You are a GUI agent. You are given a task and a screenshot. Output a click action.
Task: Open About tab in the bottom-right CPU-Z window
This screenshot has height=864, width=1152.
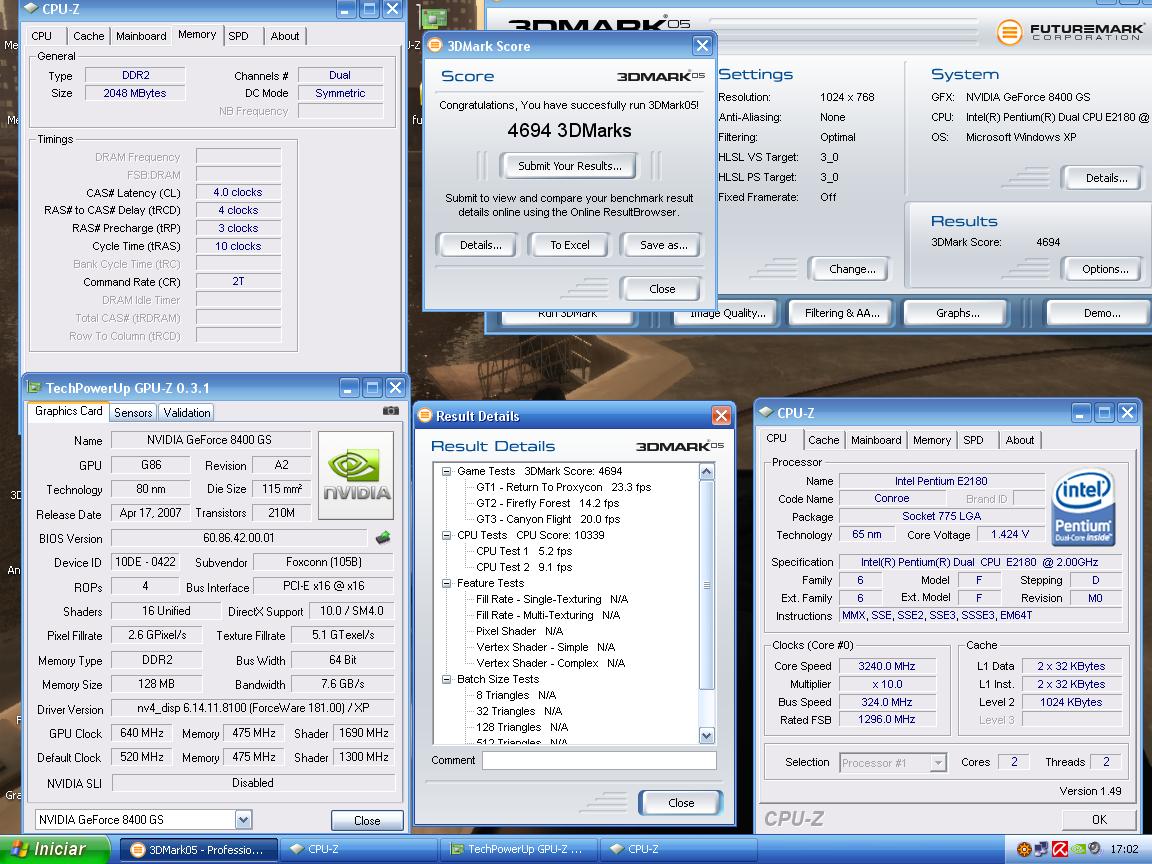click(x=1020, y=439)
